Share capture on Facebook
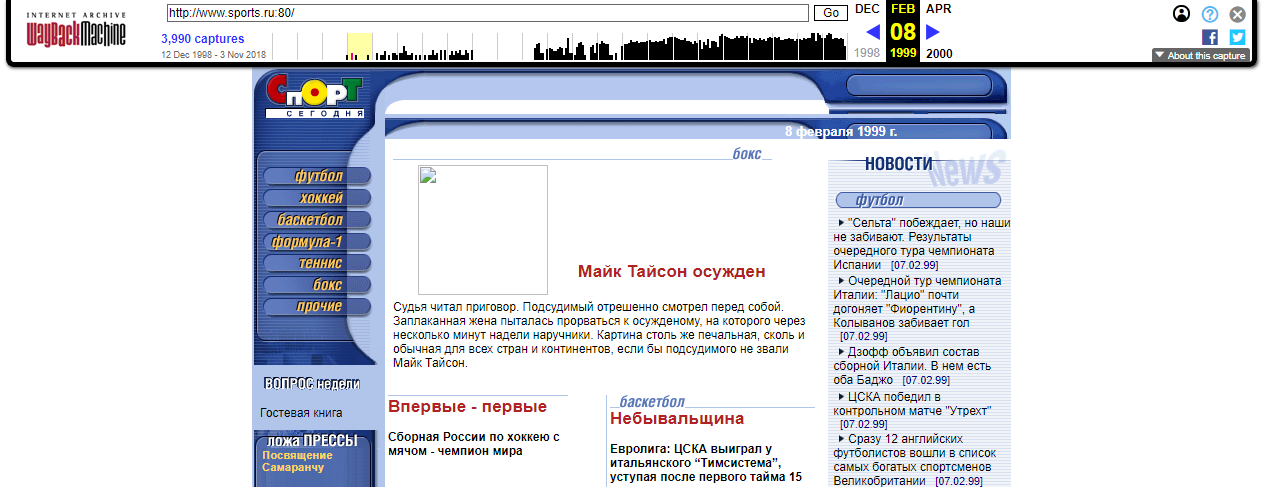The height and width of the screenshot is (487, 1261). pyautogui.click(x=1210, y=37)
